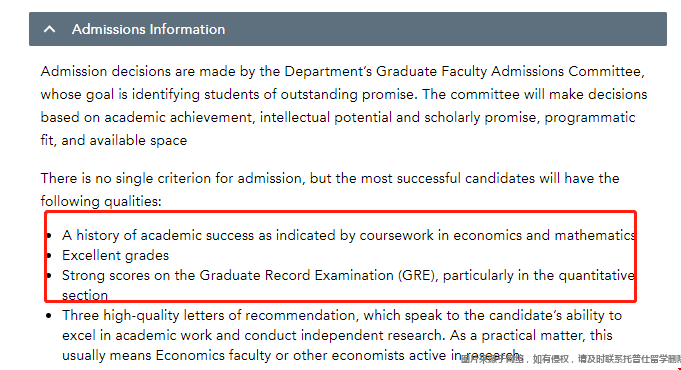The image size is (681, 370).
Task: Click the bullet dot before "Strong scores on the"
Action: click(49, 276)
